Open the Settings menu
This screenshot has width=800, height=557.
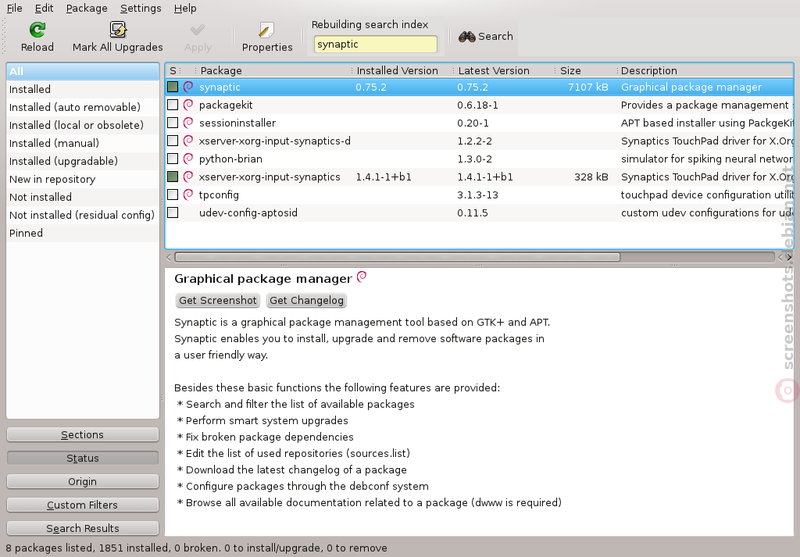(140, 8)
